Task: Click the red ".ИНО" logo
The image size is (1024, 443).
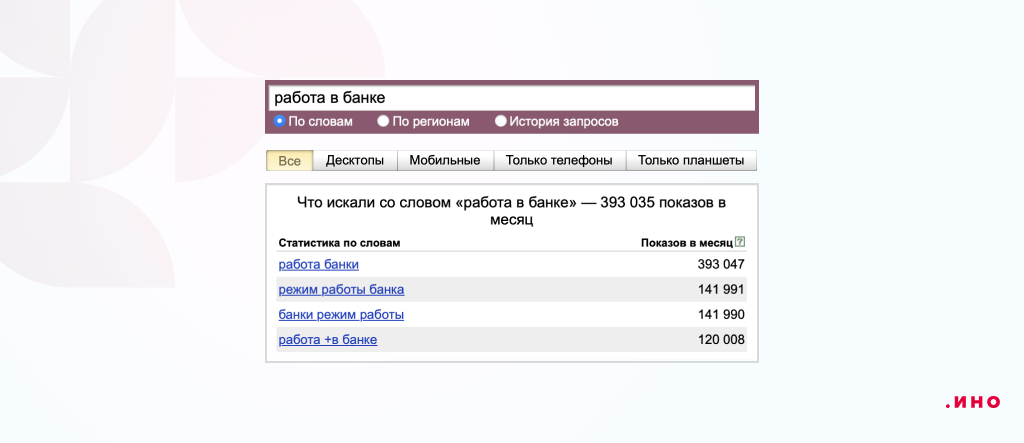Action: (972, 402)
